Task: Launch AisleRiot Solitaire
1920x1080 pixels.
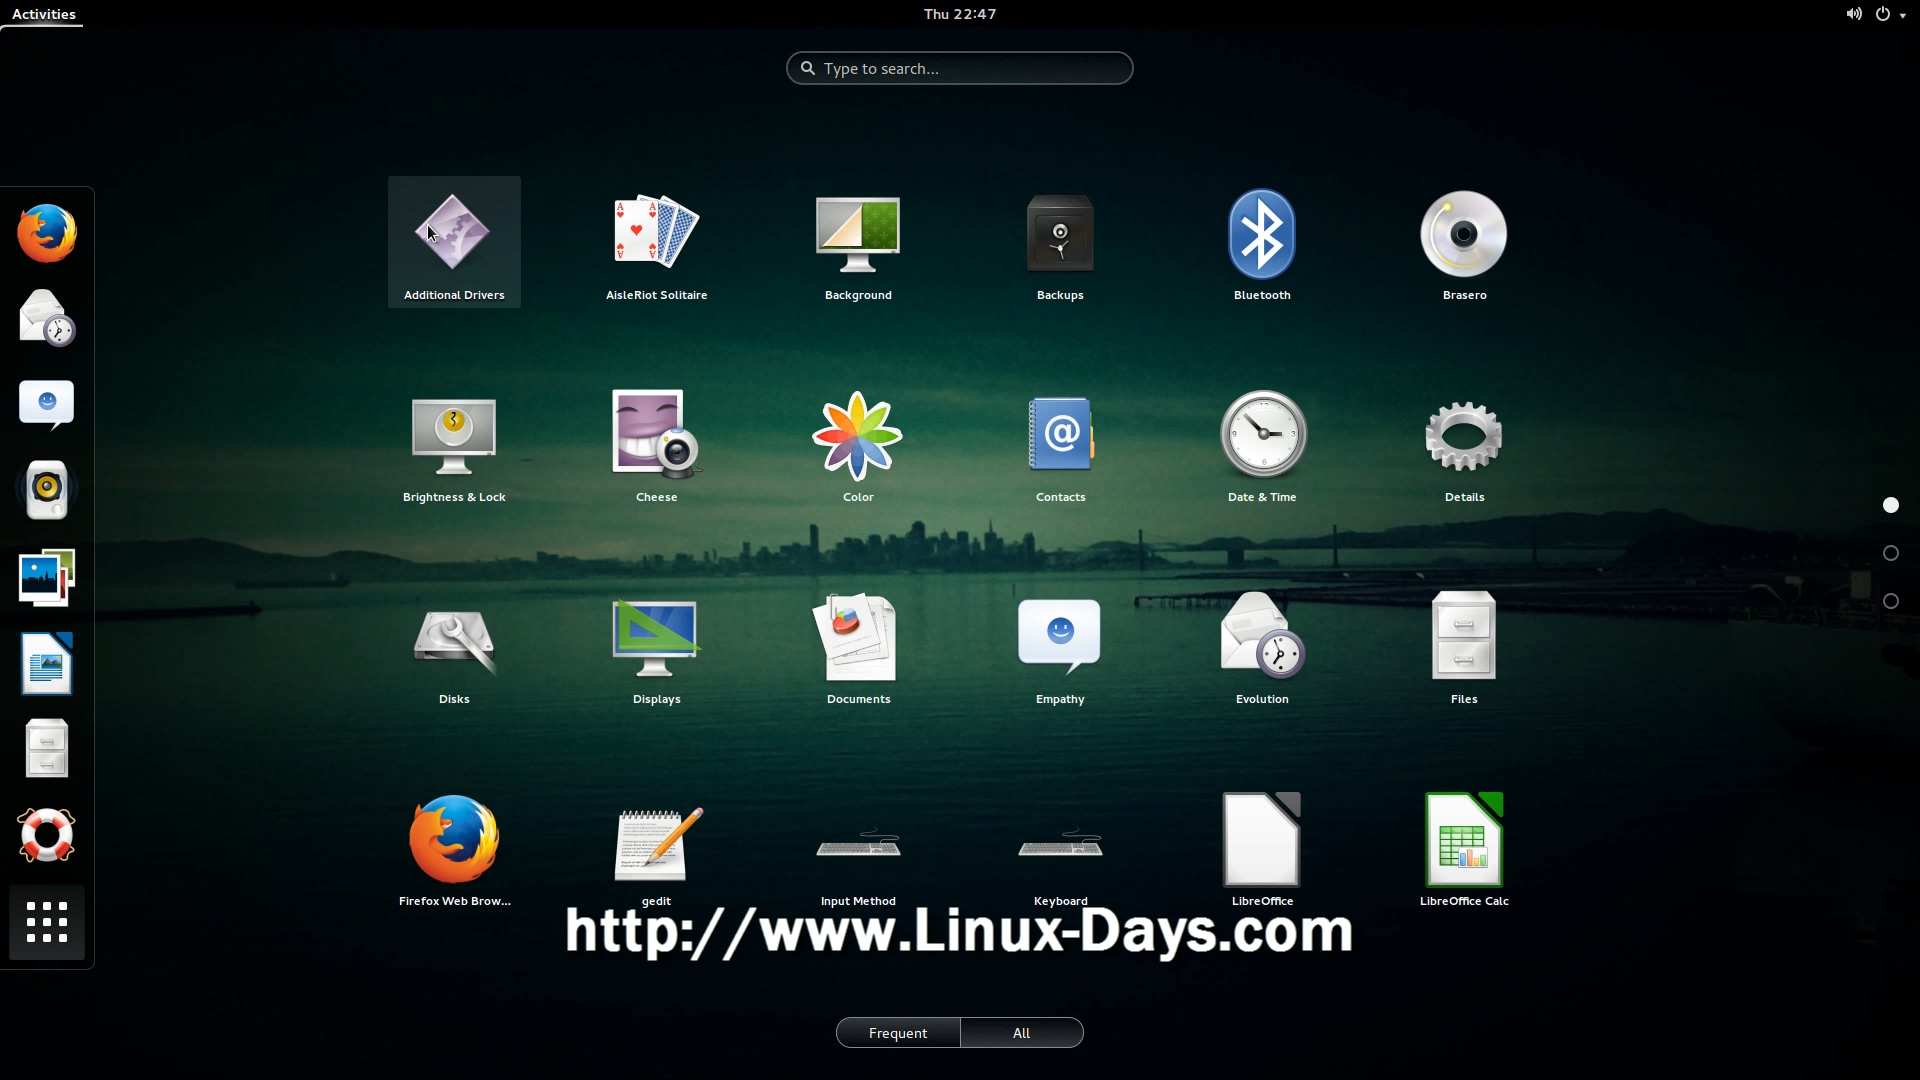Action: point(656,242)
